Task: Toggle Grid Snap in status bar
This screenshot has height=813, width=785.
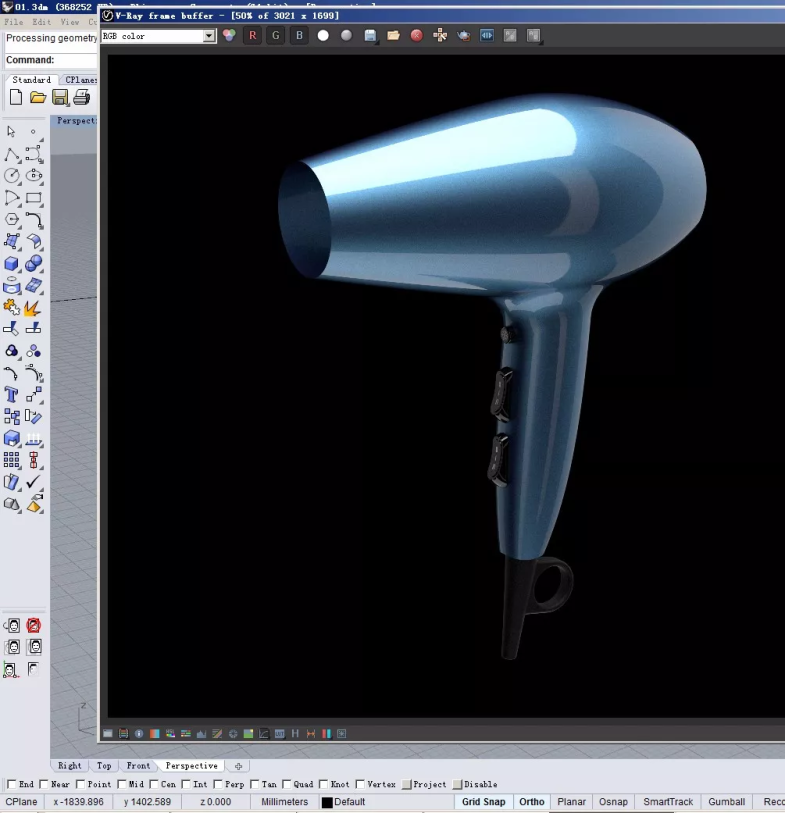Action: tap(483, 802)
